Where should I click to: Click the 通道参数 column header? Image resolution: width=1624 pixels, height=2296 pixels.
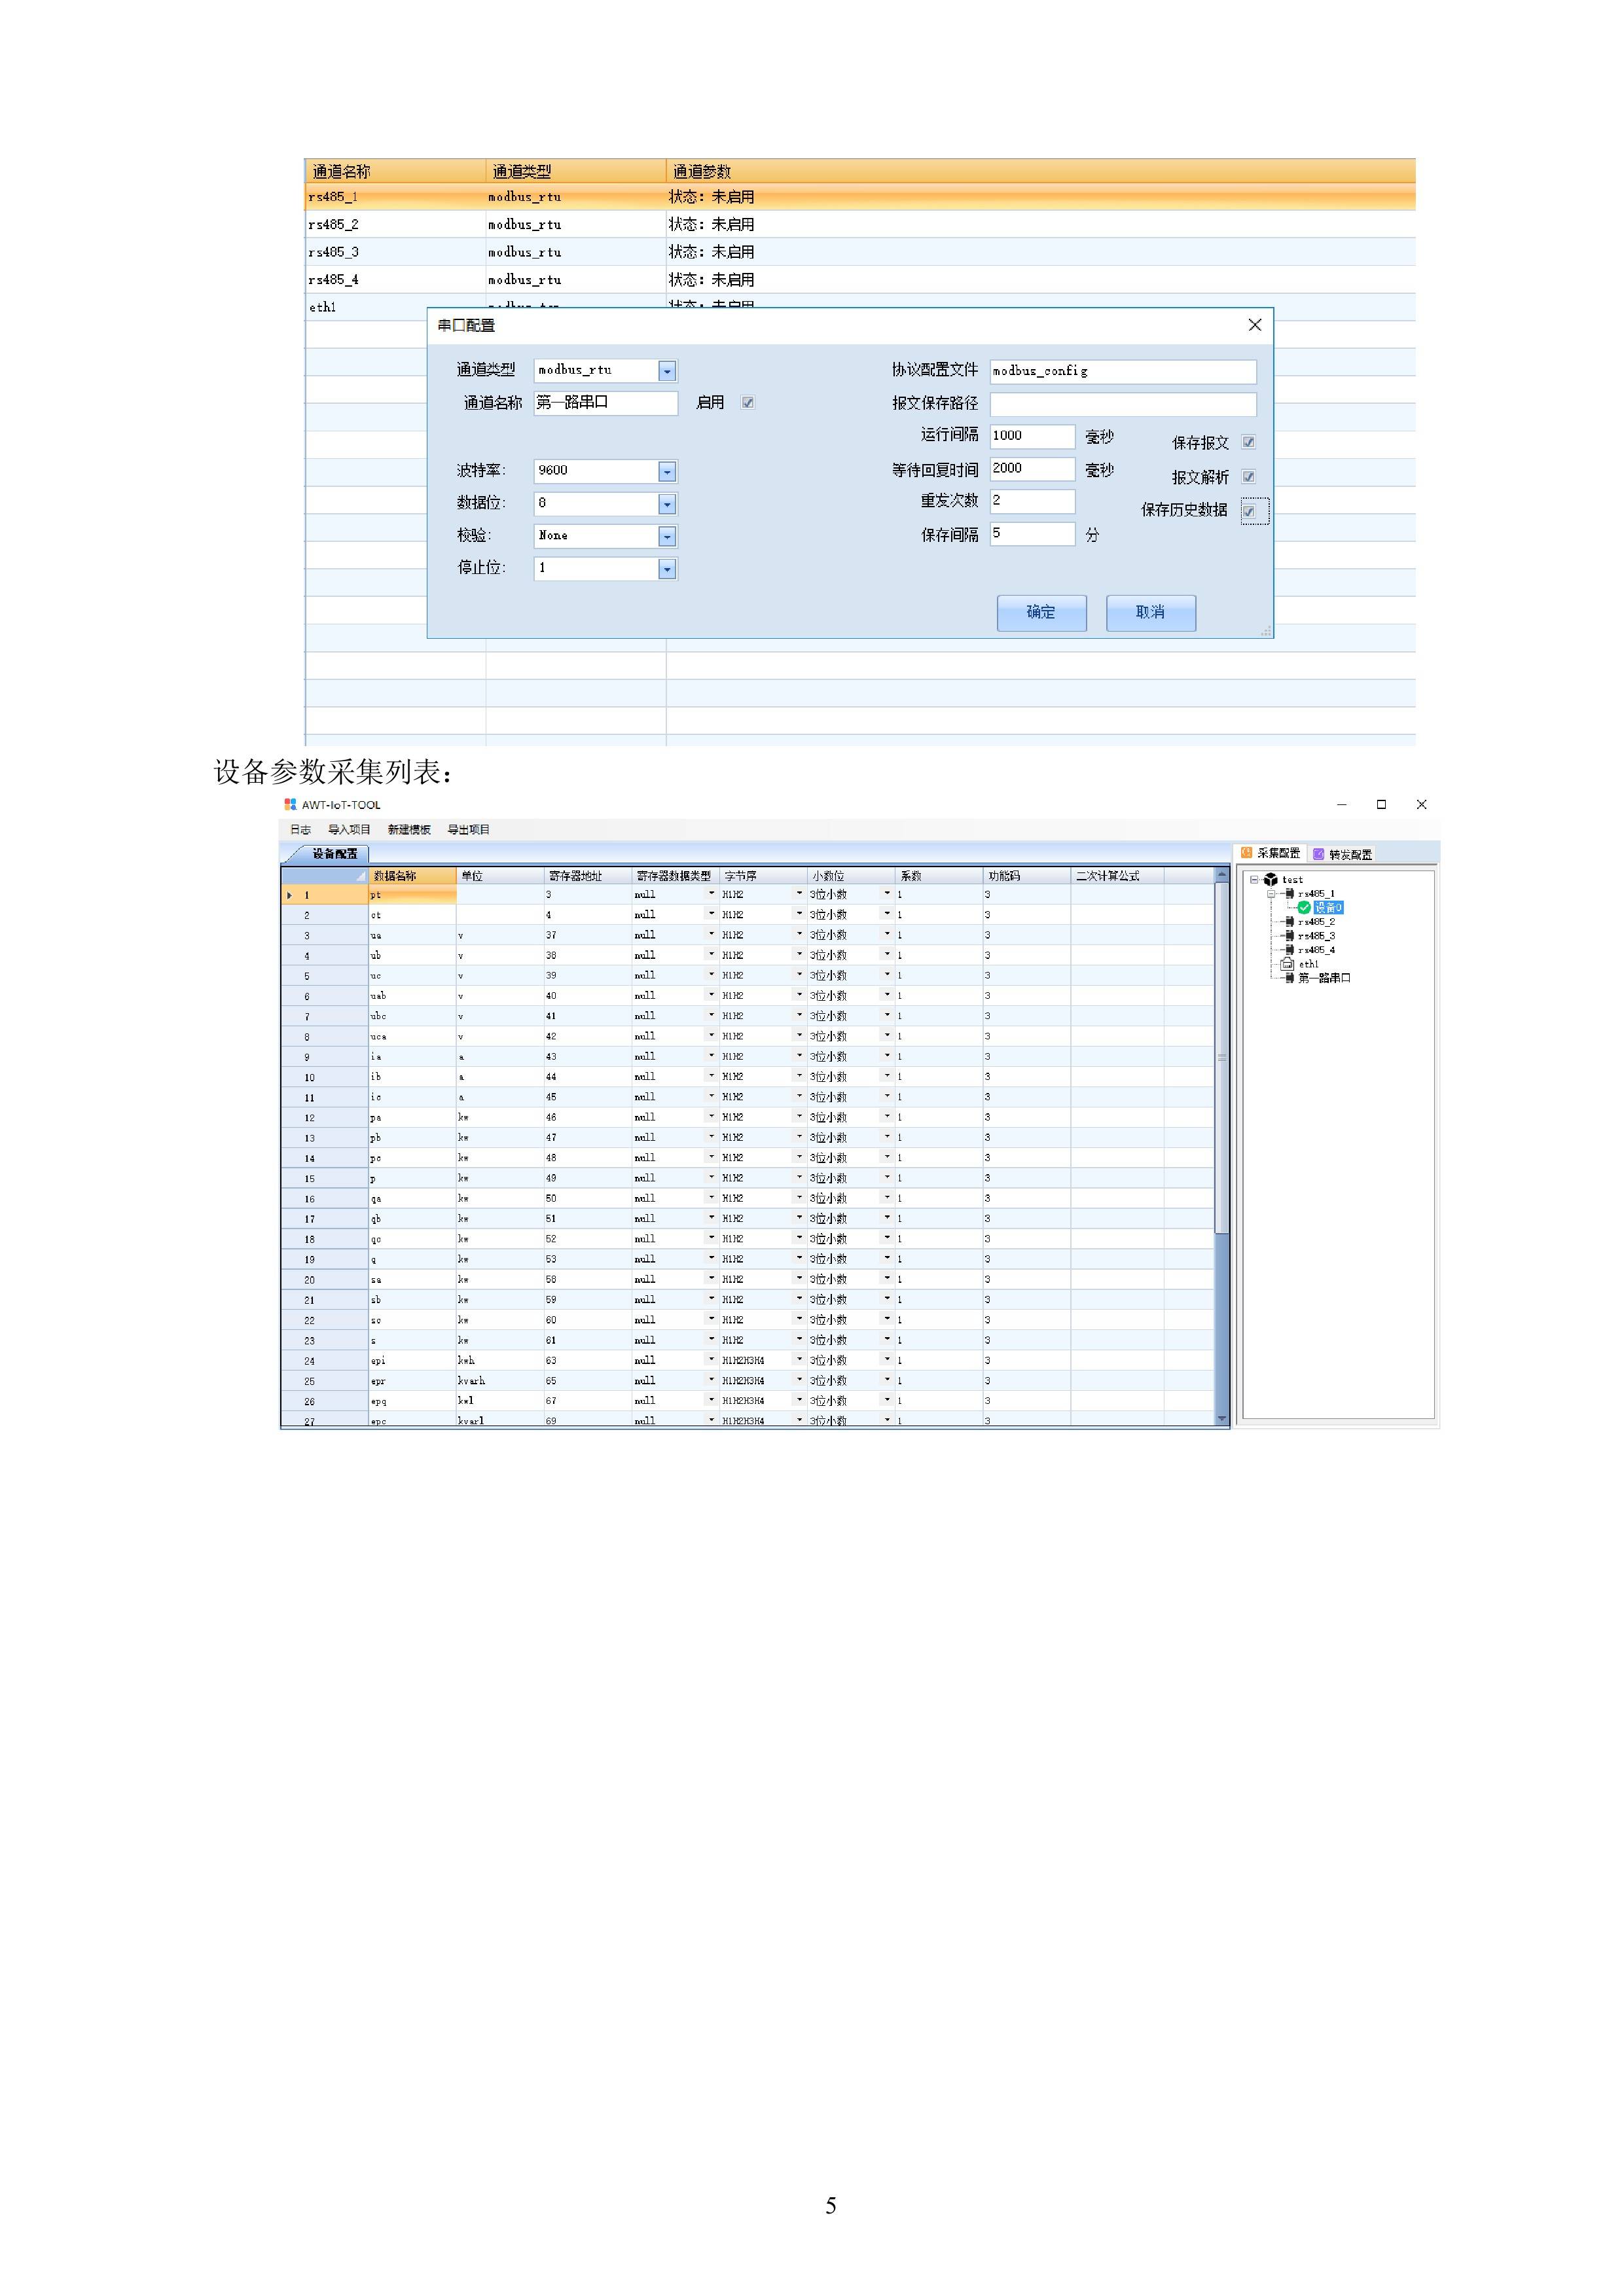[x=1041, y=171]
